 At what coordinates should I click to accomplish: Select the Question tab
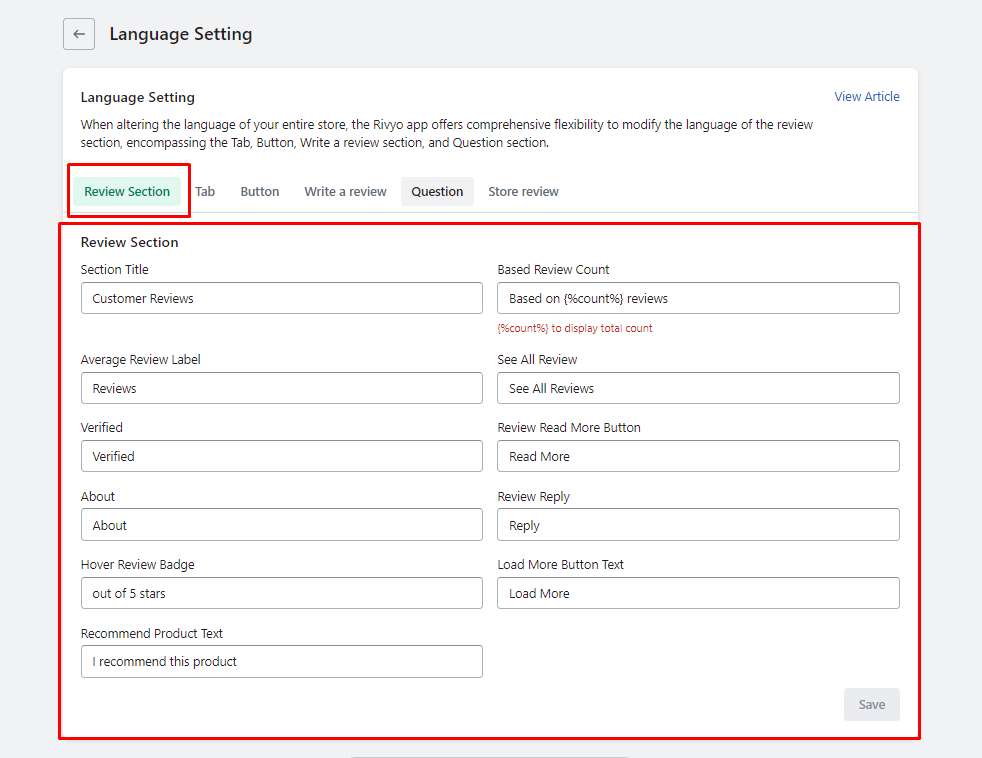[437, 191]
